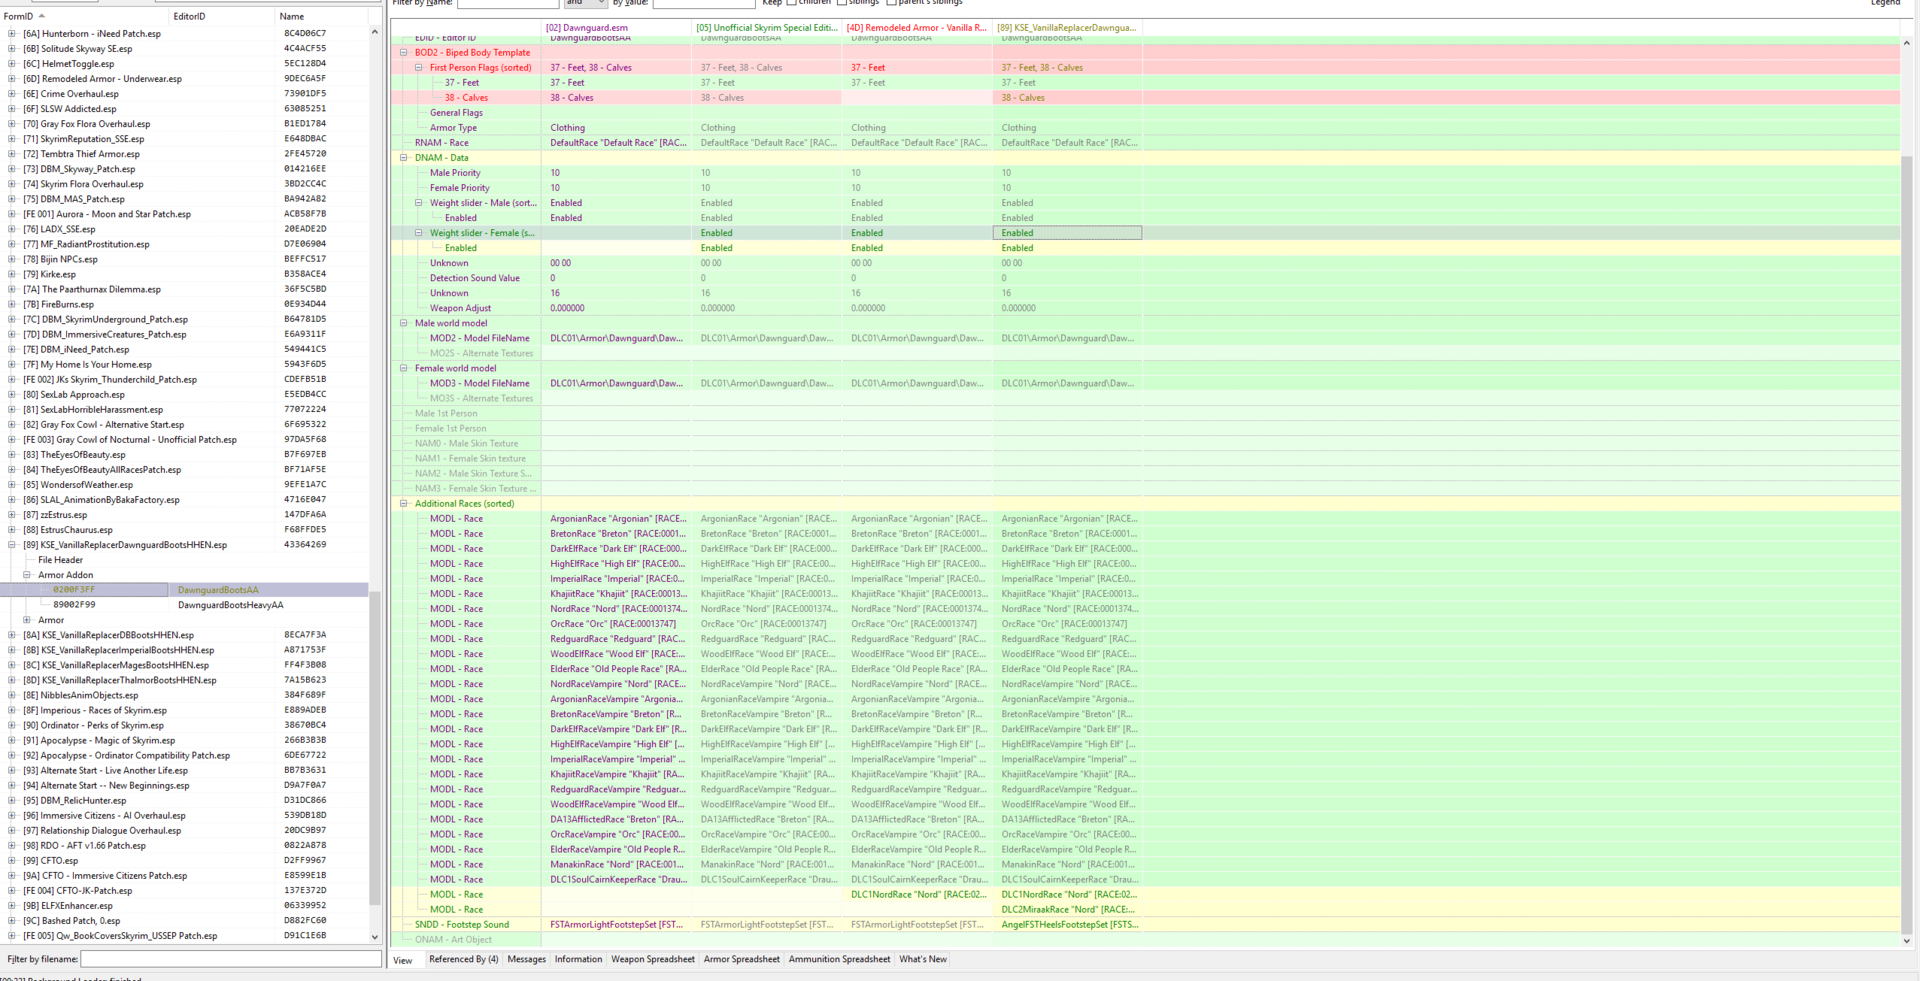Expand the WondersofWeather.esp plugin node
Image resolution: width=1920 pixels, height=981 pixels.
click(x=12, y=485)
